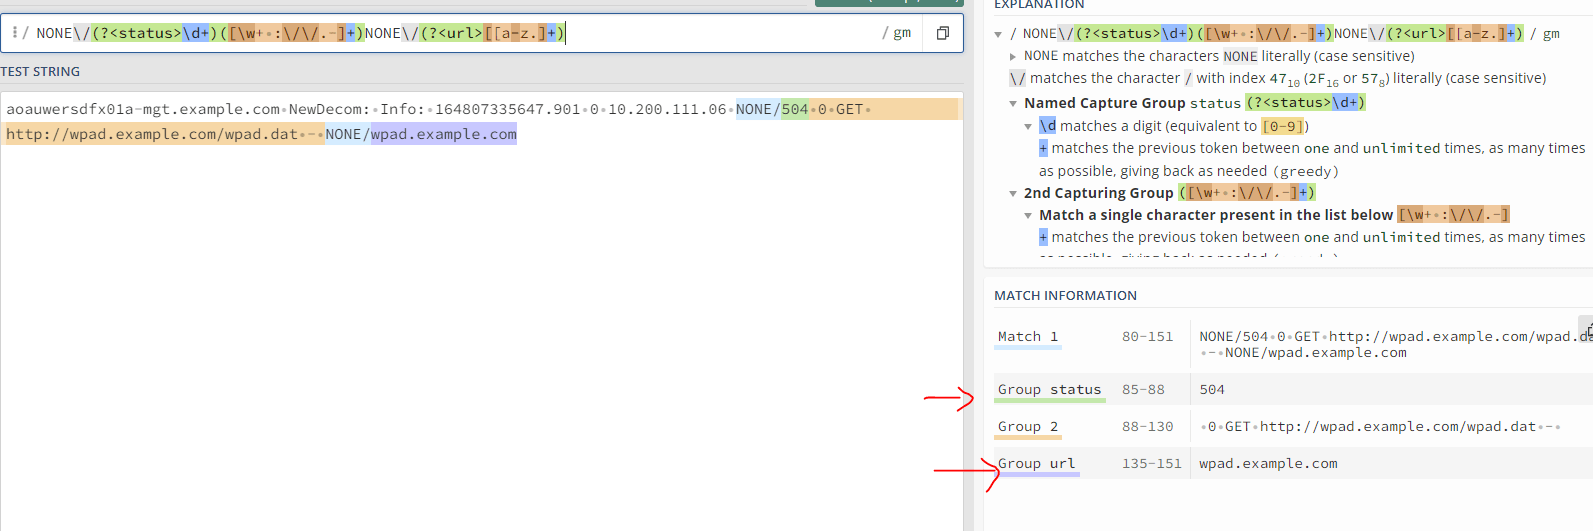Select the Group url label
The height and width of the screenshot is (531, 1593).
click(1037, 464)
